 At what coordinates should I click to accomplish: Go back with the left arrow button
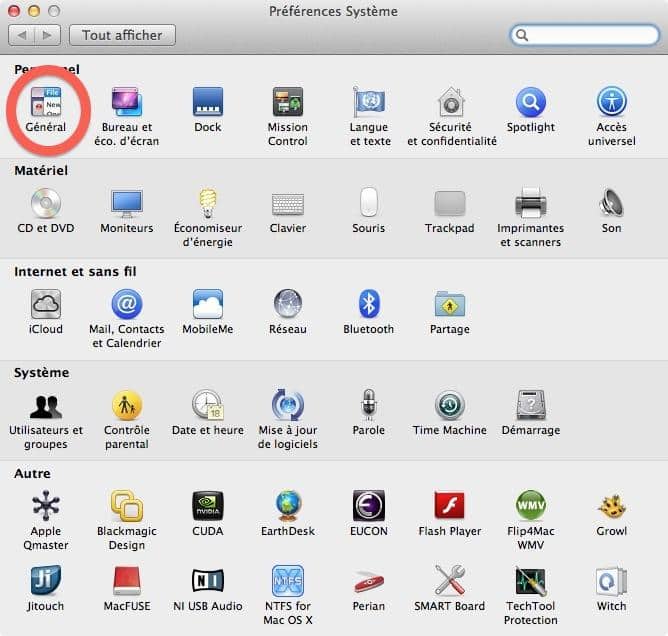[22, 35]
